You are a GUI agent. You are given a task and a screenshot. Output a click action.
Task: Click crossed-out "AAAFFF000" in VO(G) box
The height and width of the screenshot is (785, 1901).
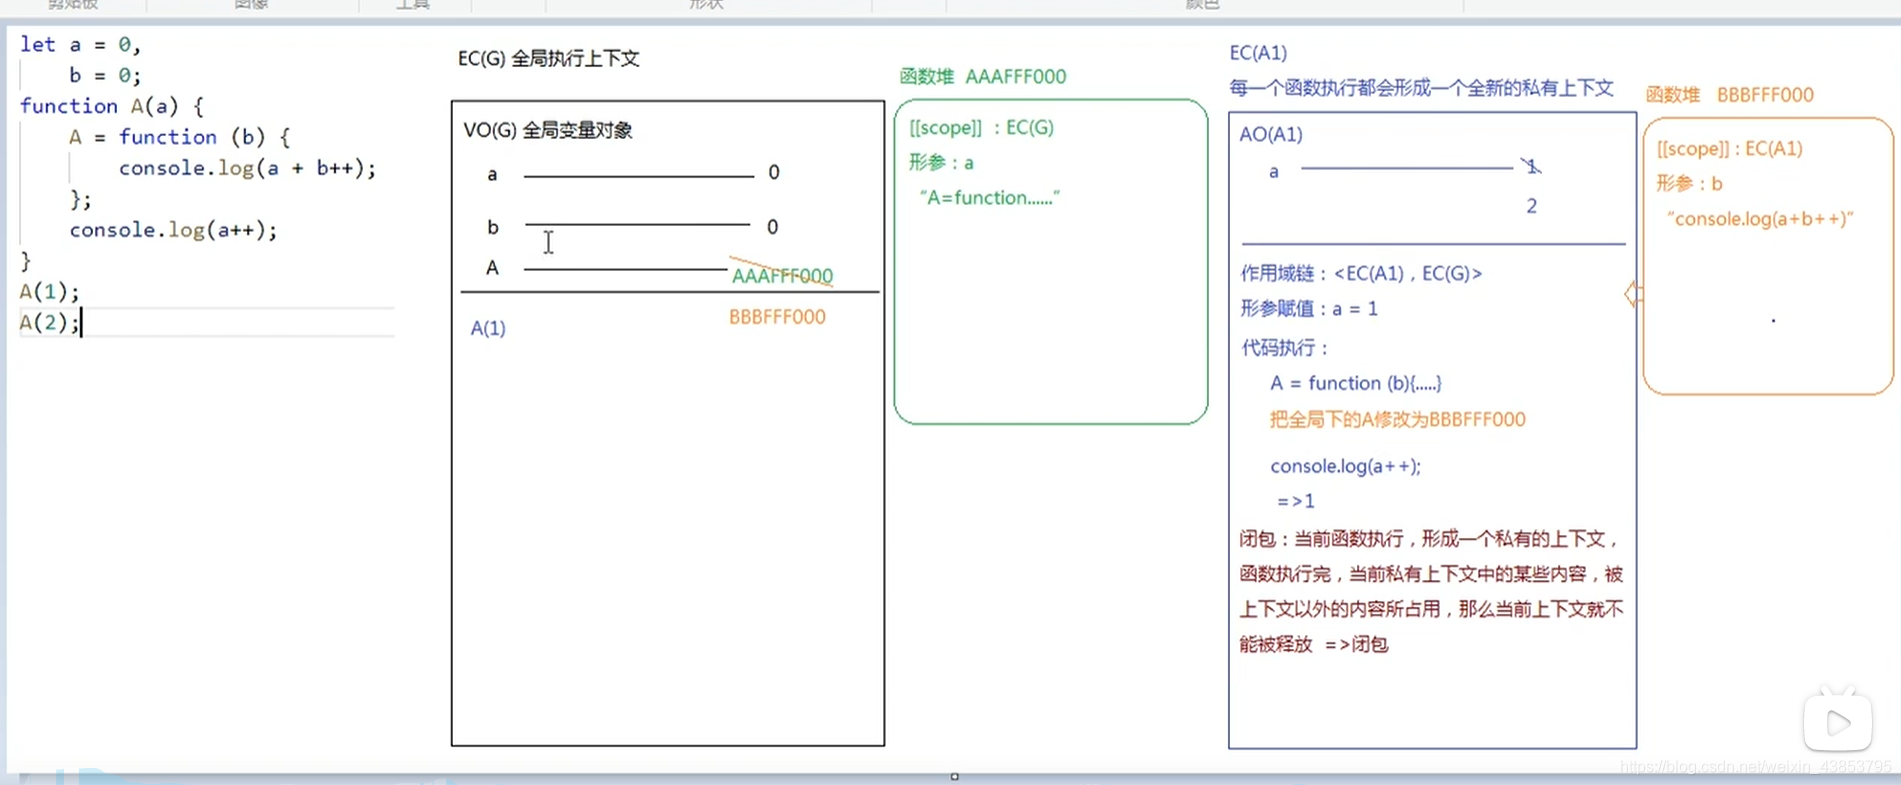[x=782, y=275]
